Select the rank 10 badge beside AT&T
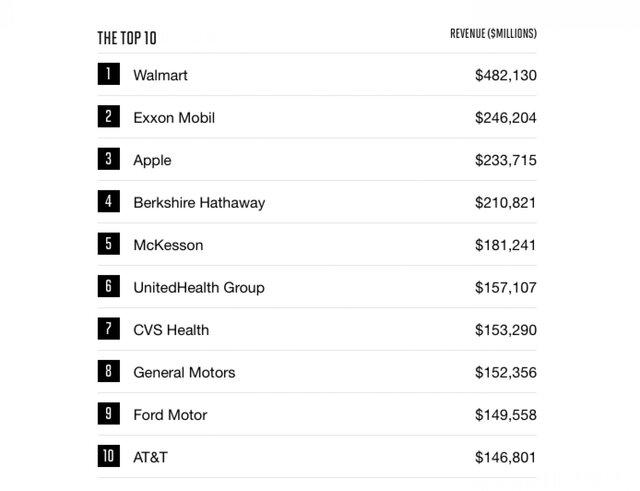Image resolution: width=640 pixels, height=491 pixels. tap(108, 457)
